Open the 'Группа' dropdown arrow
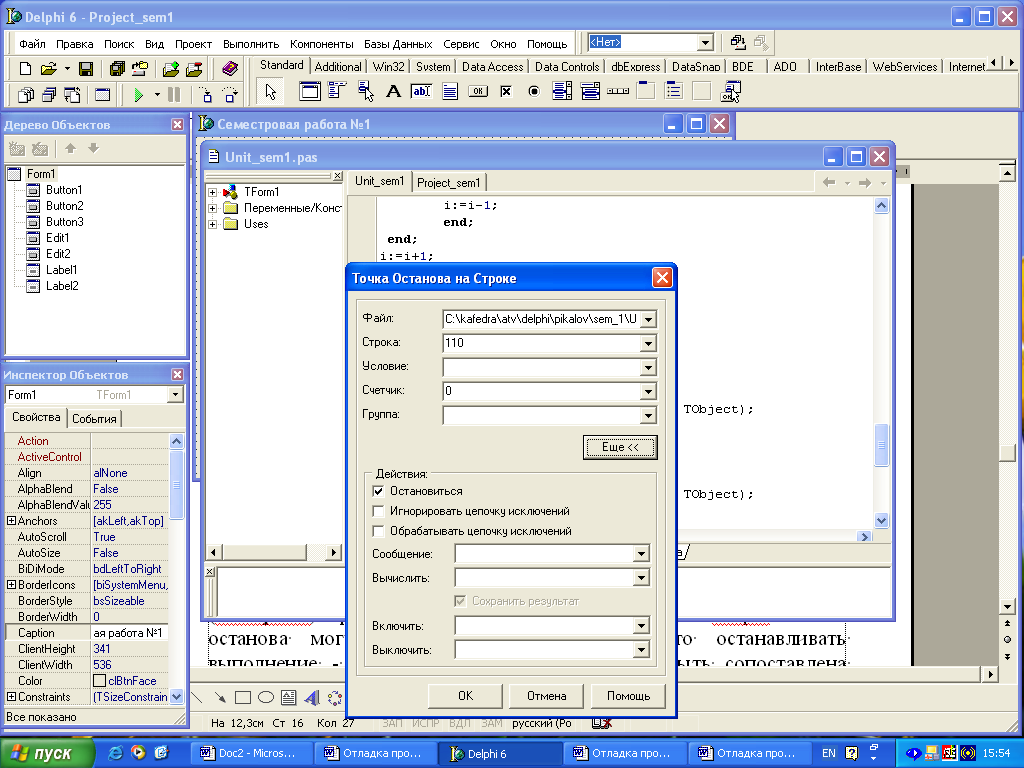This screenshot has height=768, width=1024. [x=648, y=416]
